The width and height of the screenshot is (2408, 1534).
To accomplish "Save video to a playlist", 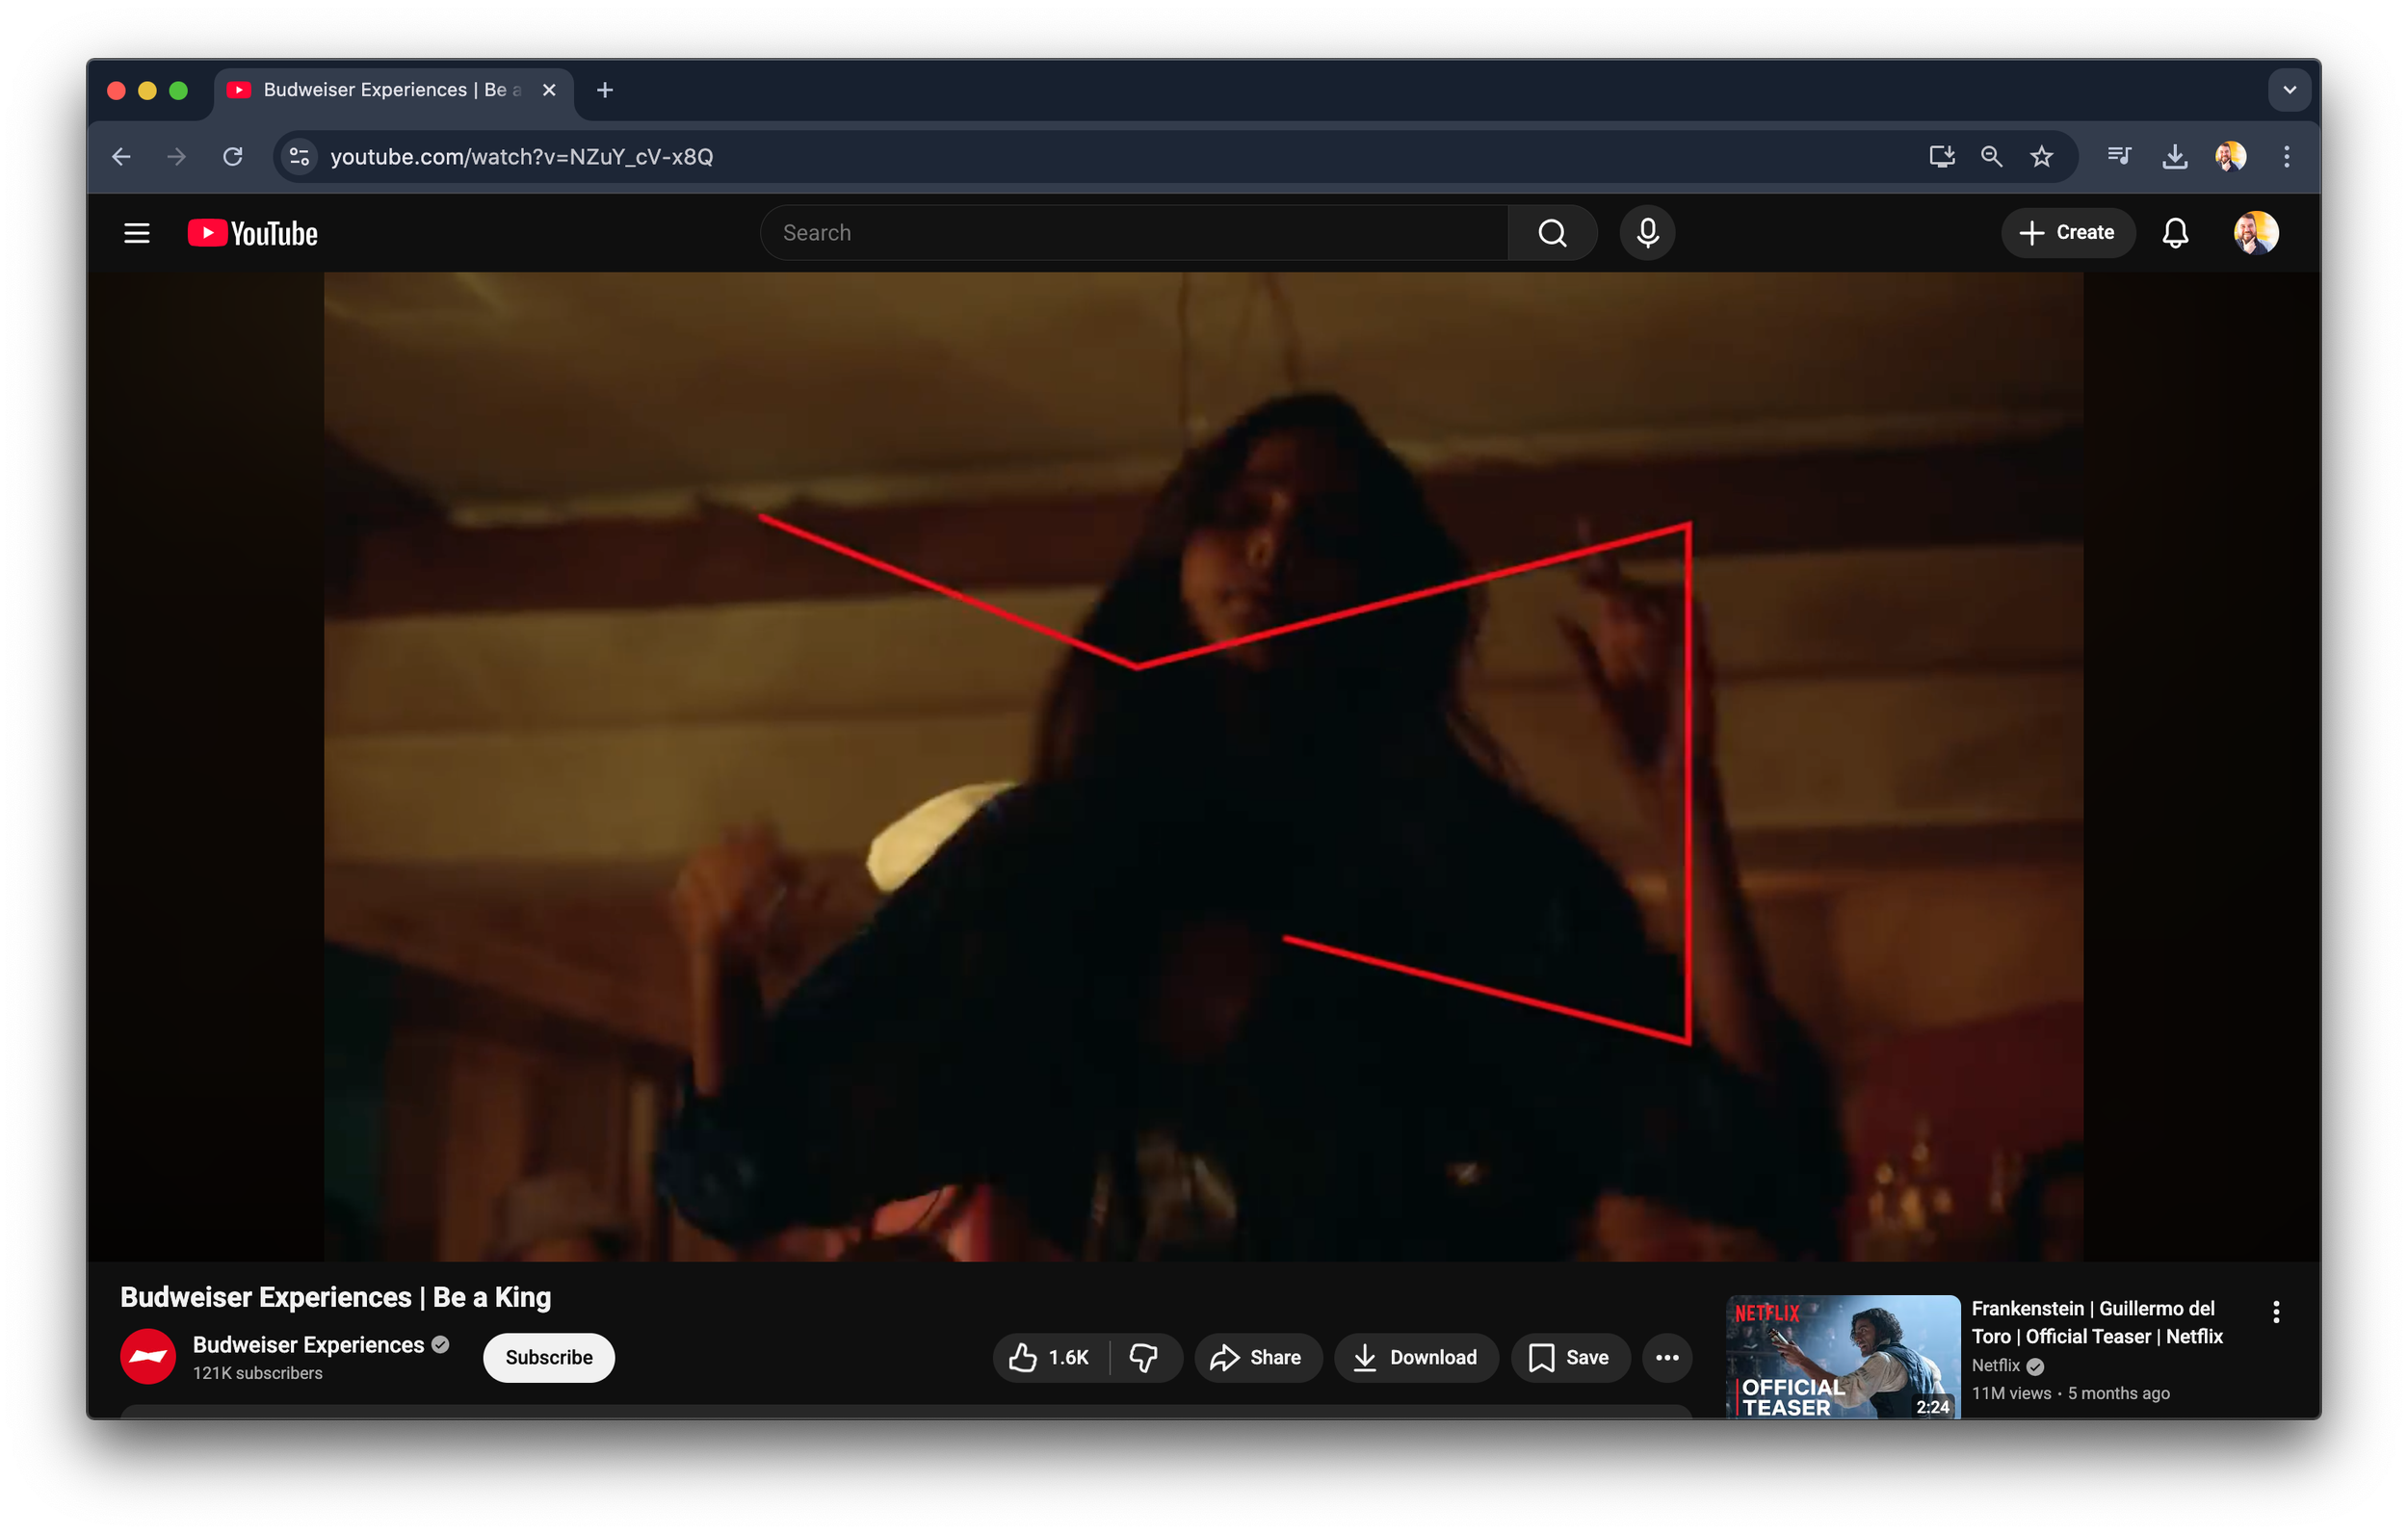I will pos(1569,1357).
